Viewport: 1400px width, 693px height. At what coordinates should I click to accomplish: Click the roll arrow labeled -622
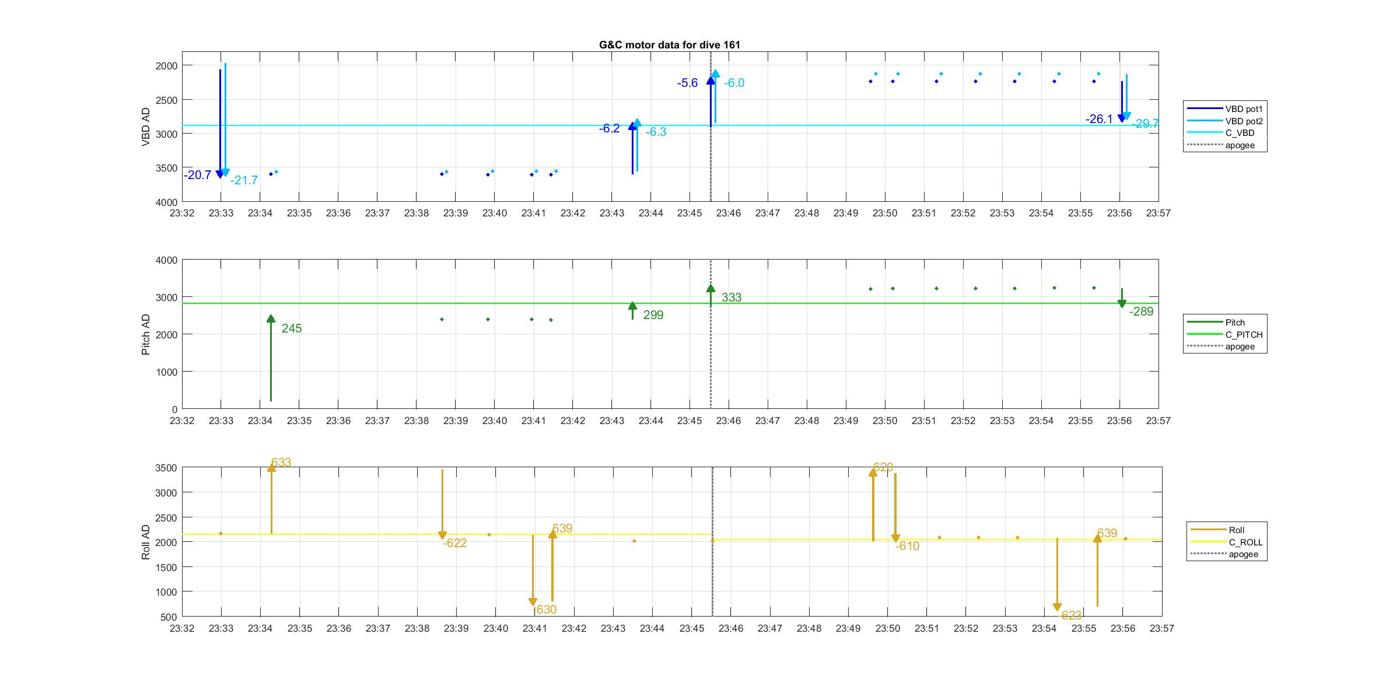pos(442,505)
